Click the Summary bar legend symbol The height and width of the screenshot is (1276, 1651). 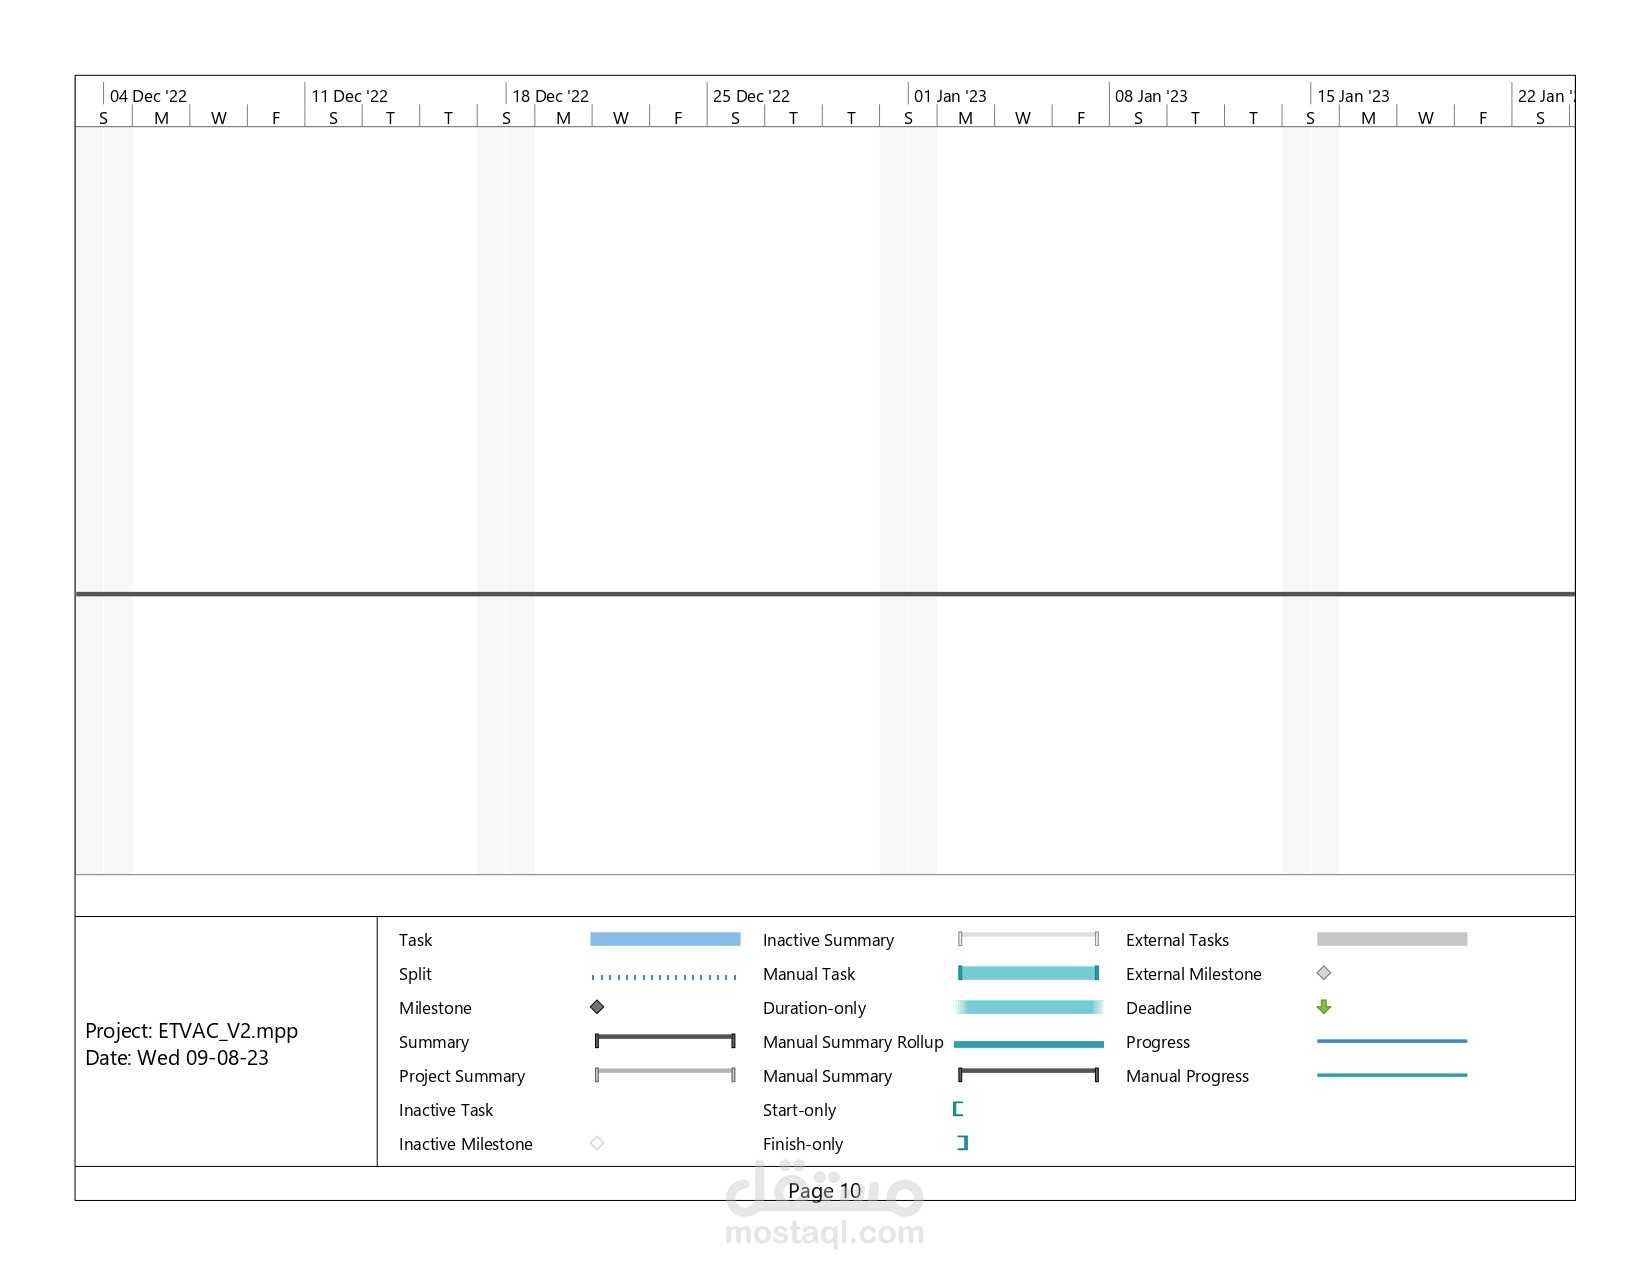[x=665, y=1041]
